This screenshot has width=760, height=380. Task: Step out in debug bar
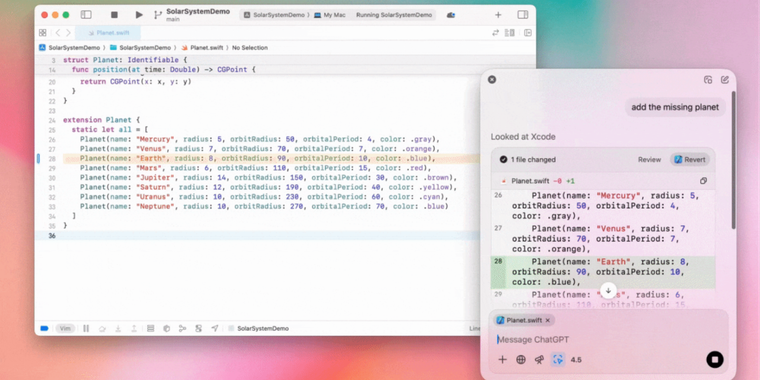(x=134, y=328)
